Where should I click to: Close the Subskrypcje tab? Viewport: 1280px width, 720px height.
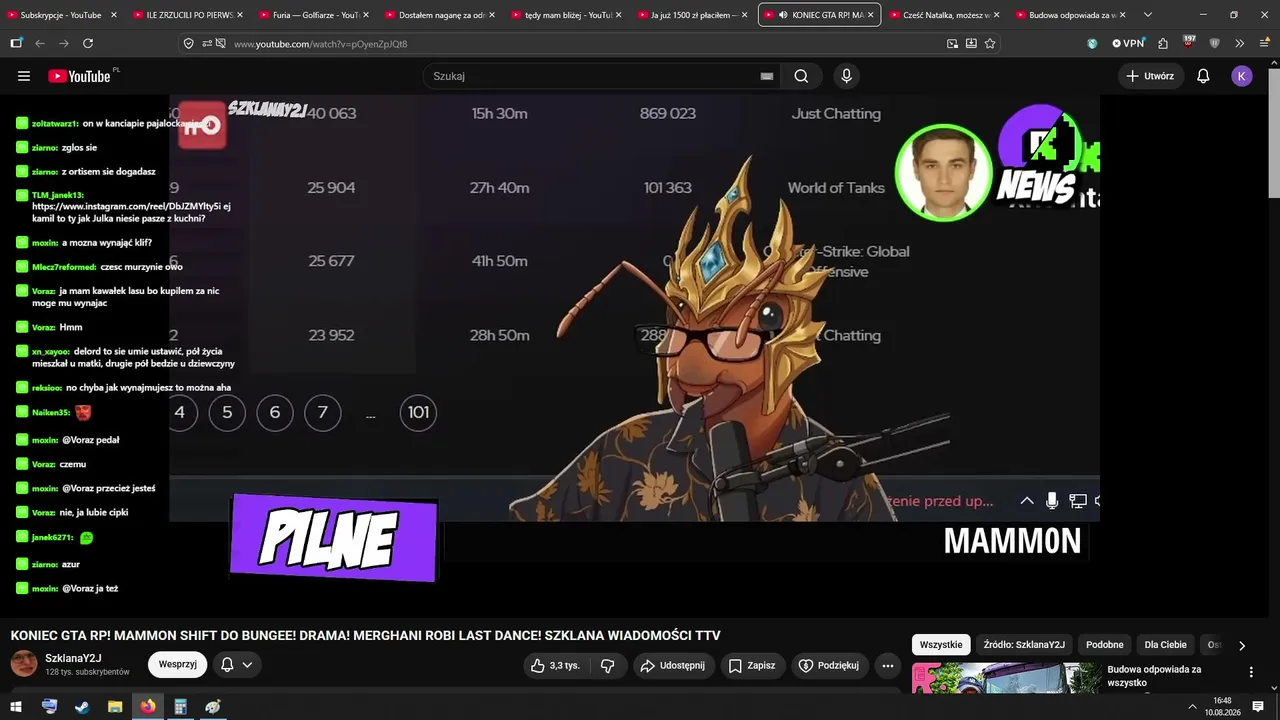114,15
